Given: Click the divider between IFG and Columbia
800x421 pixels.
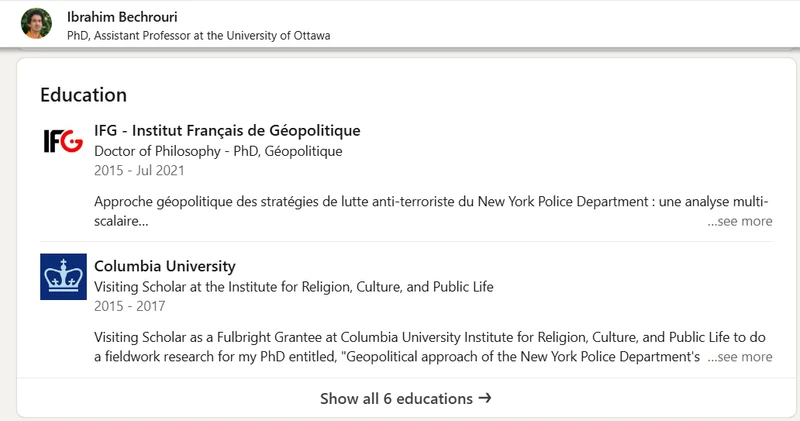Looking at the screenshot, I should [407, 242].
